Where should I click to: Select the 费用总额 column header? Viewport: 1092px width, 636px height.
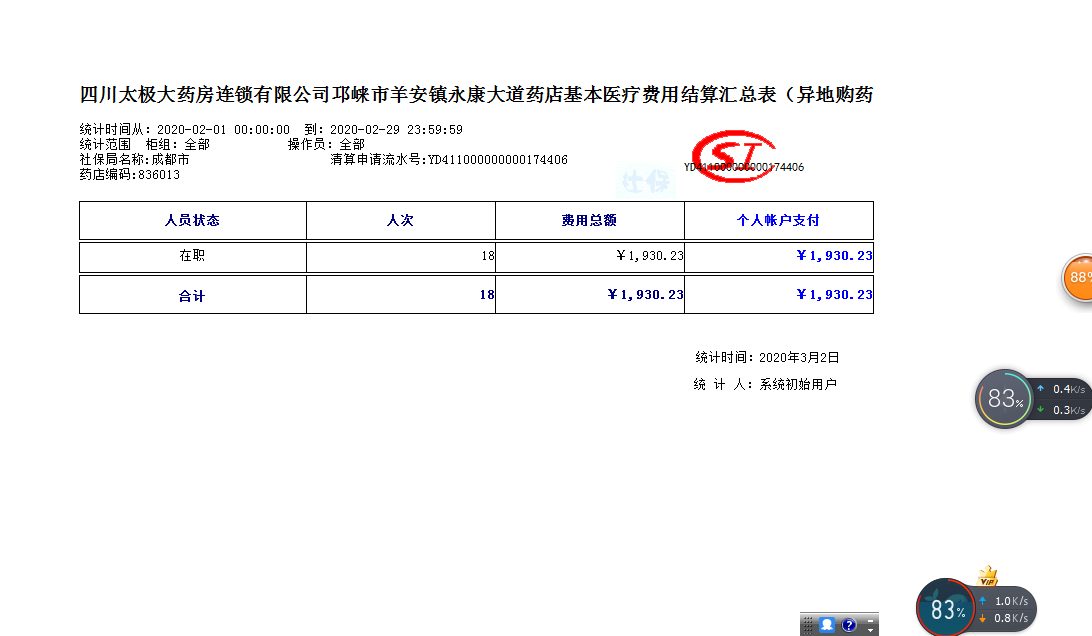coord(589,220)
